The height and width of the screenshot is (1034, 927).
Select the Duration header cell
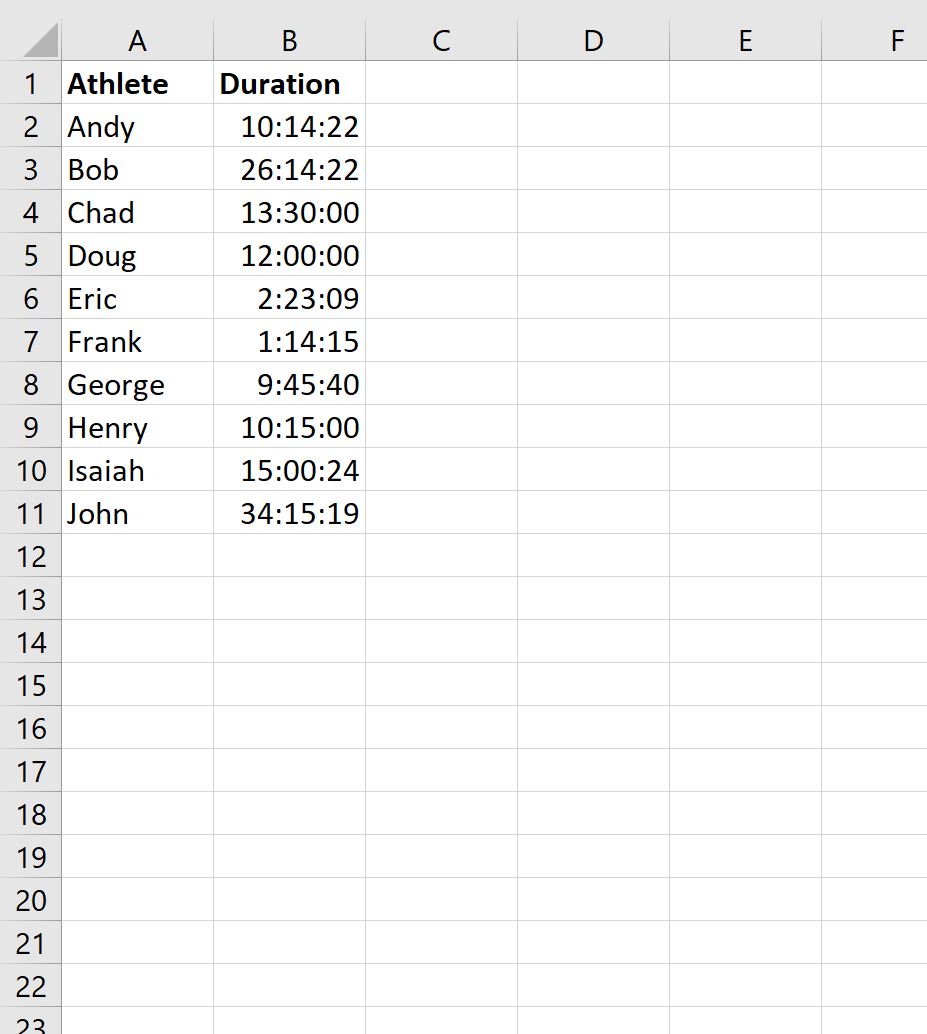288,83
